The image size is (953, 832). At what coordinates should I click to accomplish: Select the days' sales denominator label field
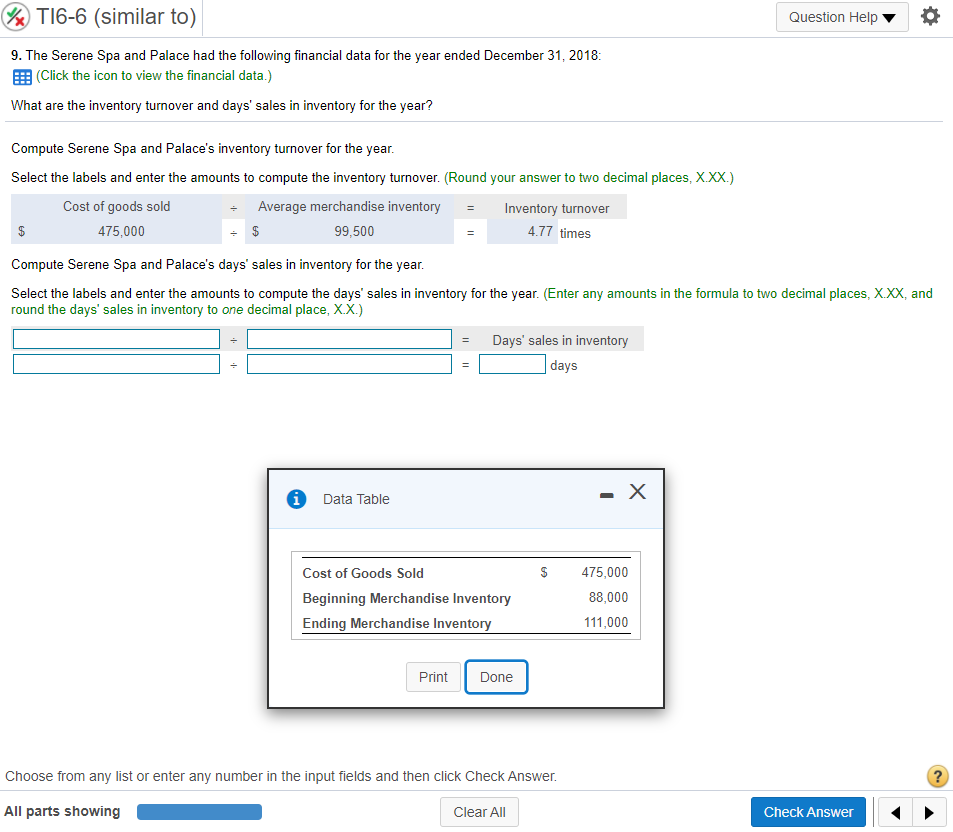(x=349, y=339)
